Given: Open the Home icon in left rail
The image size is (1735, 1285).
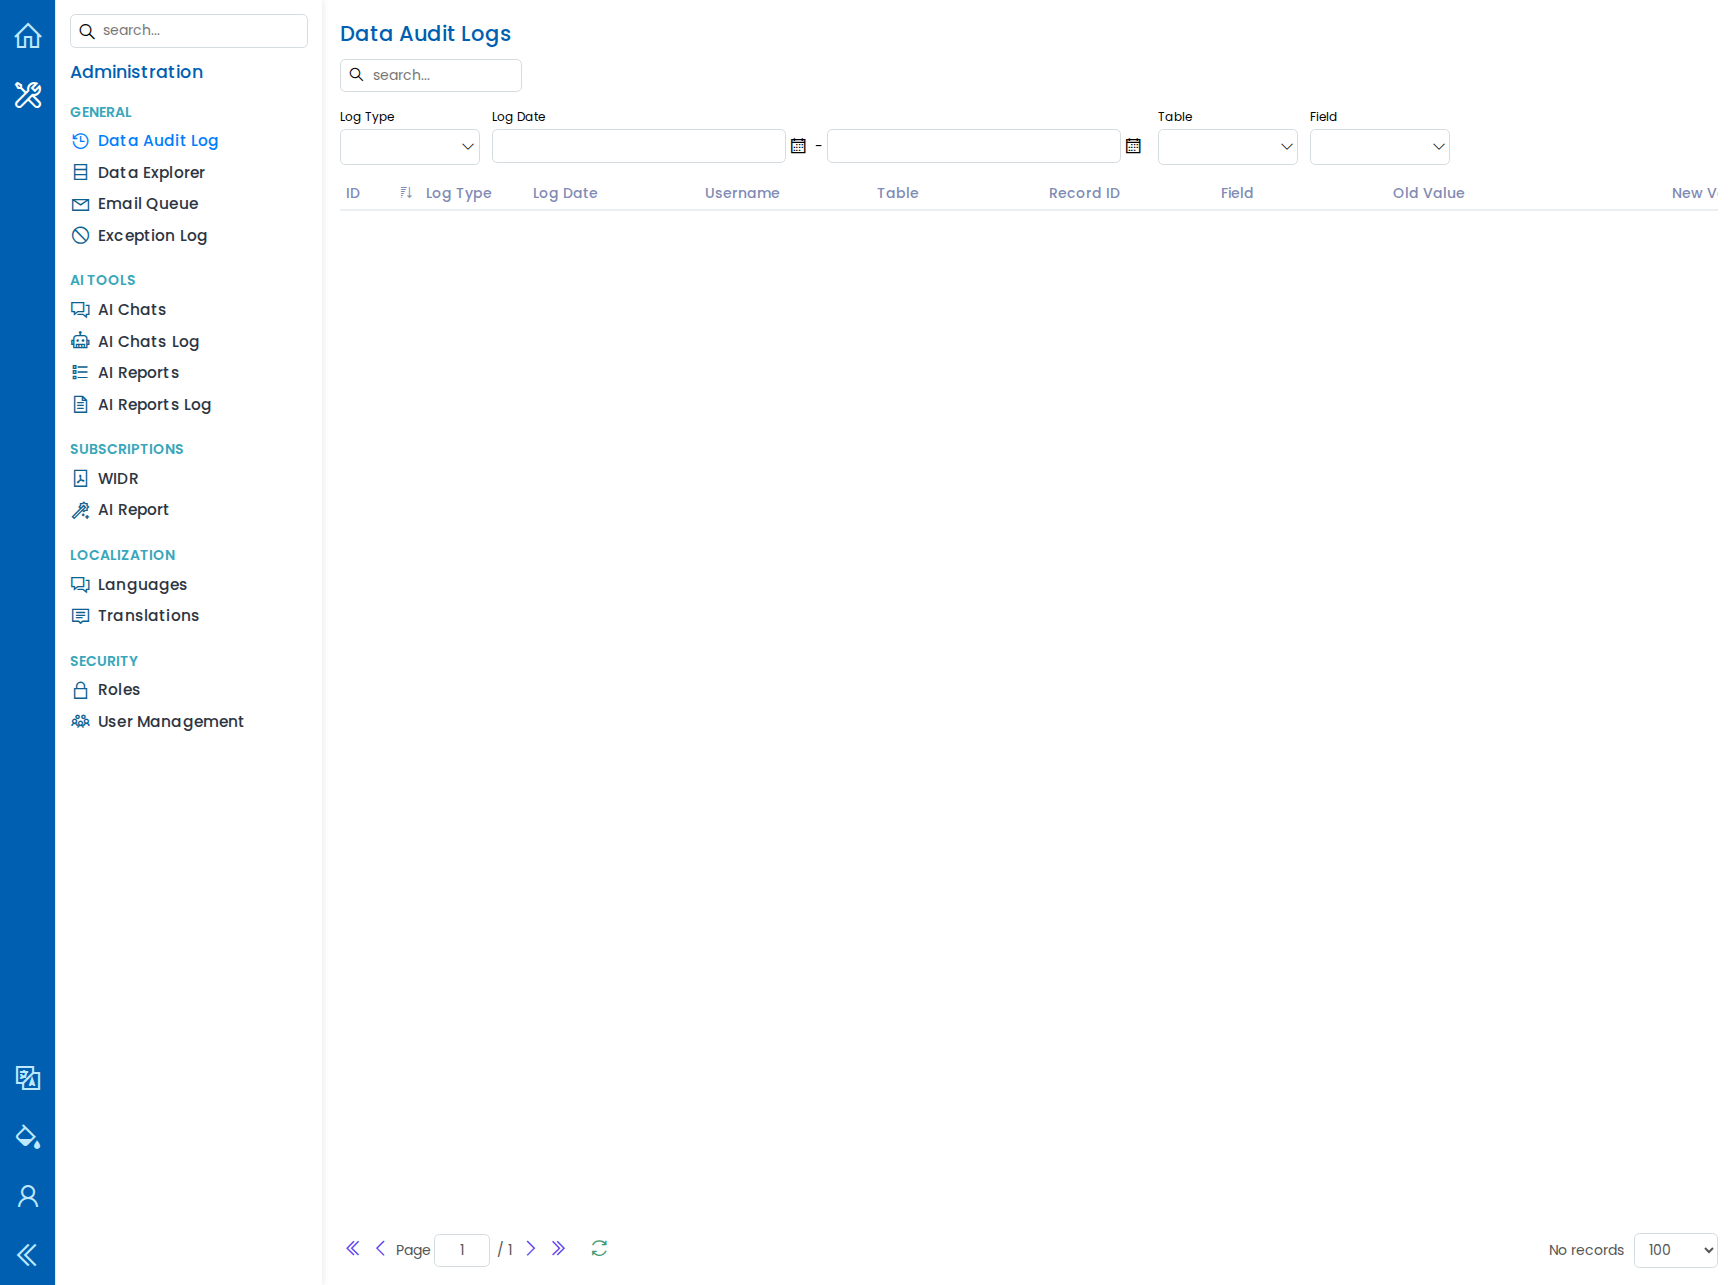Looking at the screenshot, I should click(x=28, y=36).
